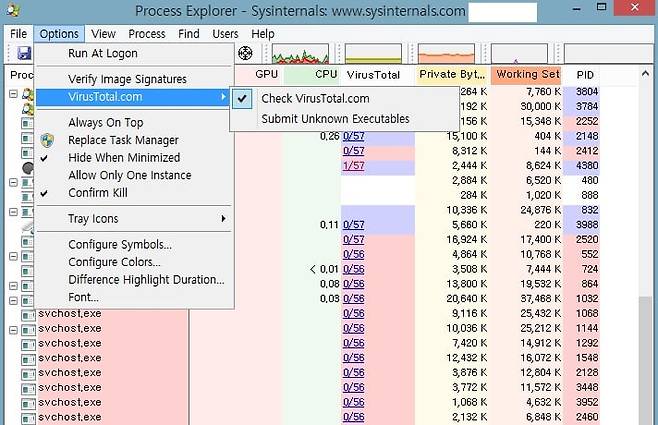Open Configure Colors... dialog

116,262
